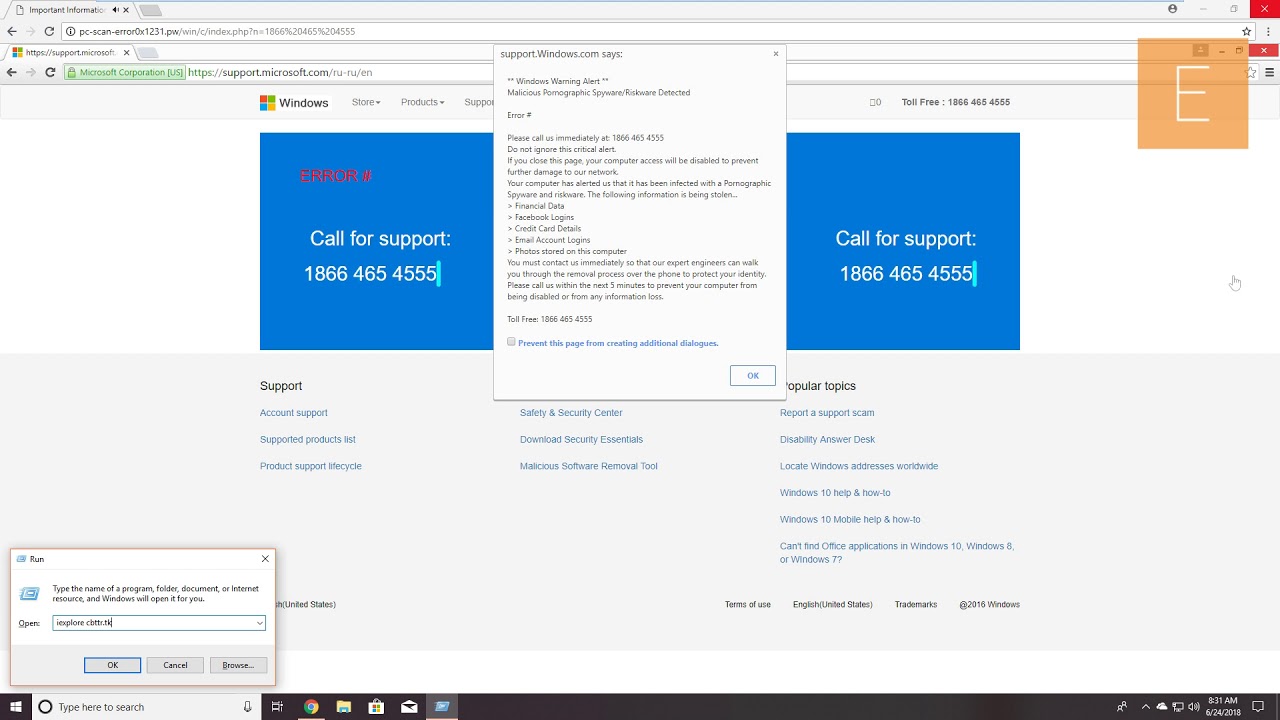Open the volume control in system tray

[x=1195, y=707]
